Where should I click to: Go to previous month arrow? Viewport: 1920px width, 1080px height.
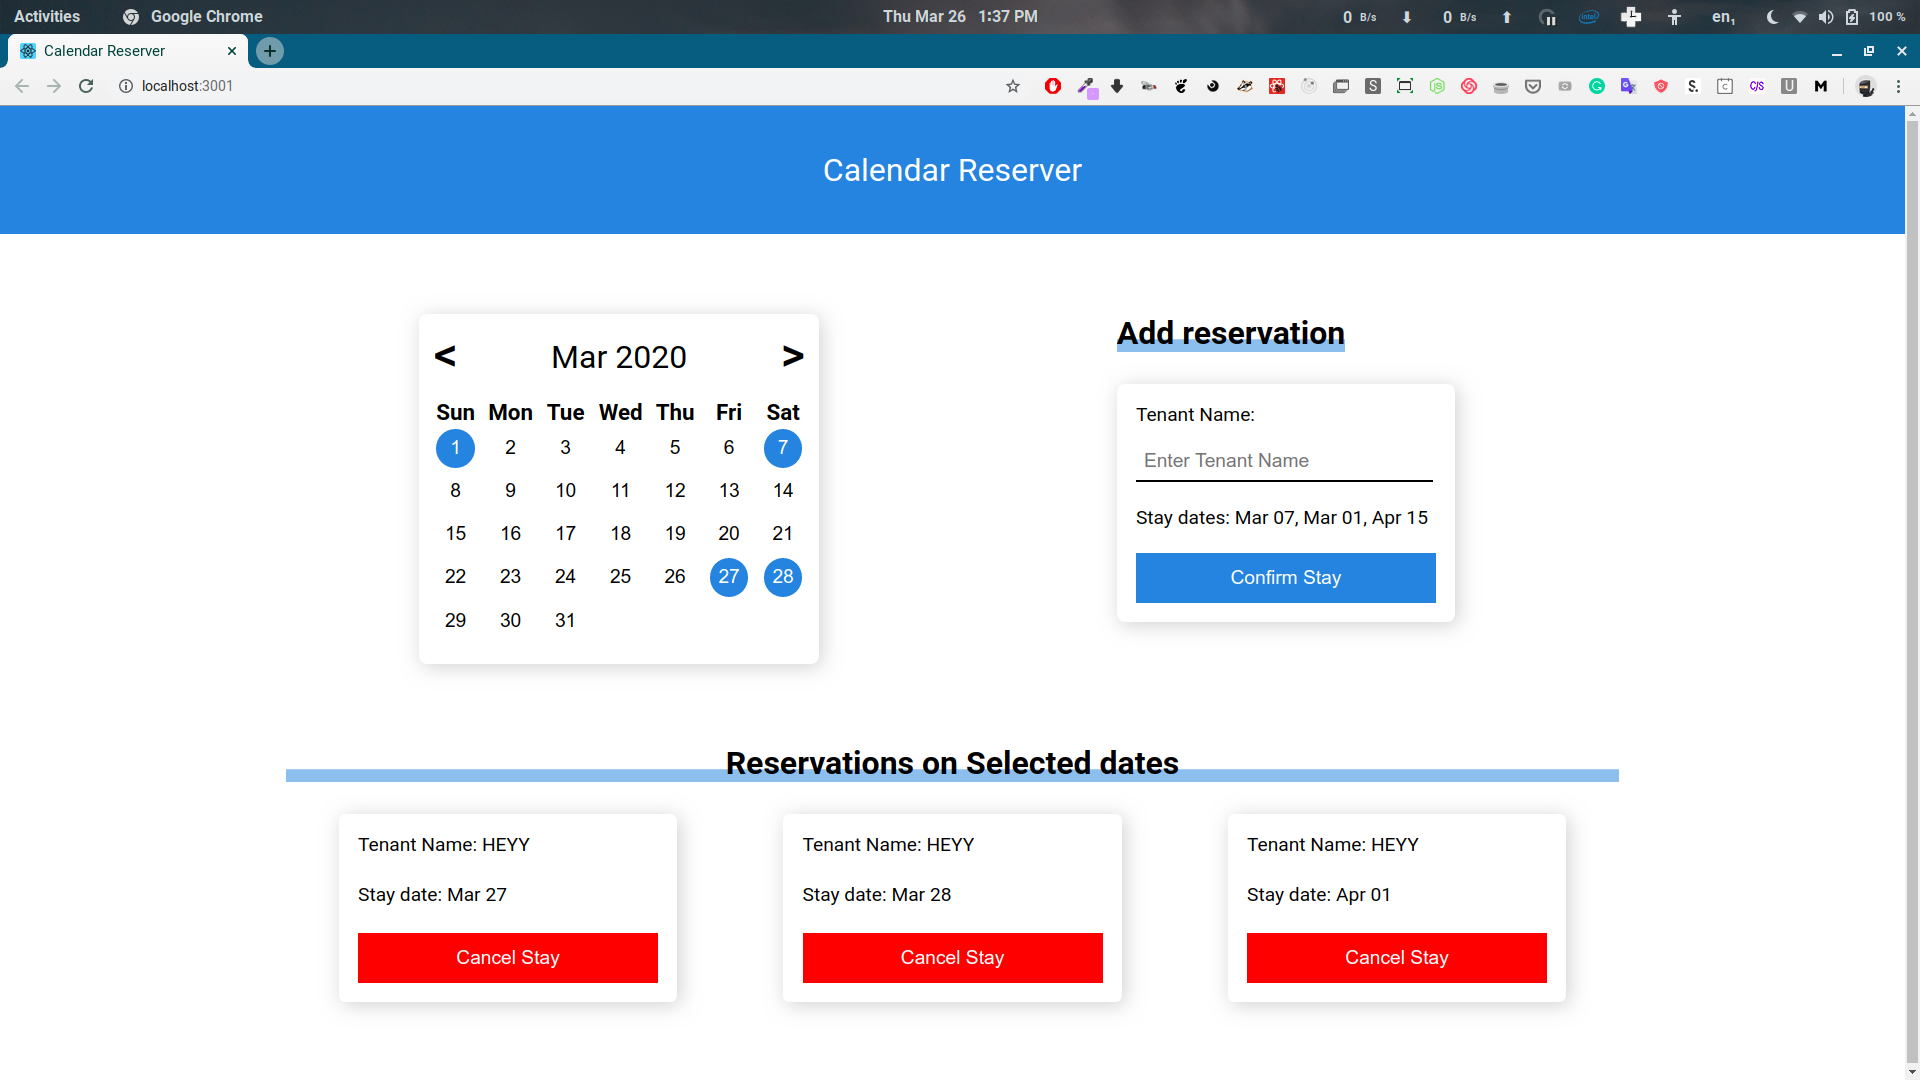pos(445,356)
